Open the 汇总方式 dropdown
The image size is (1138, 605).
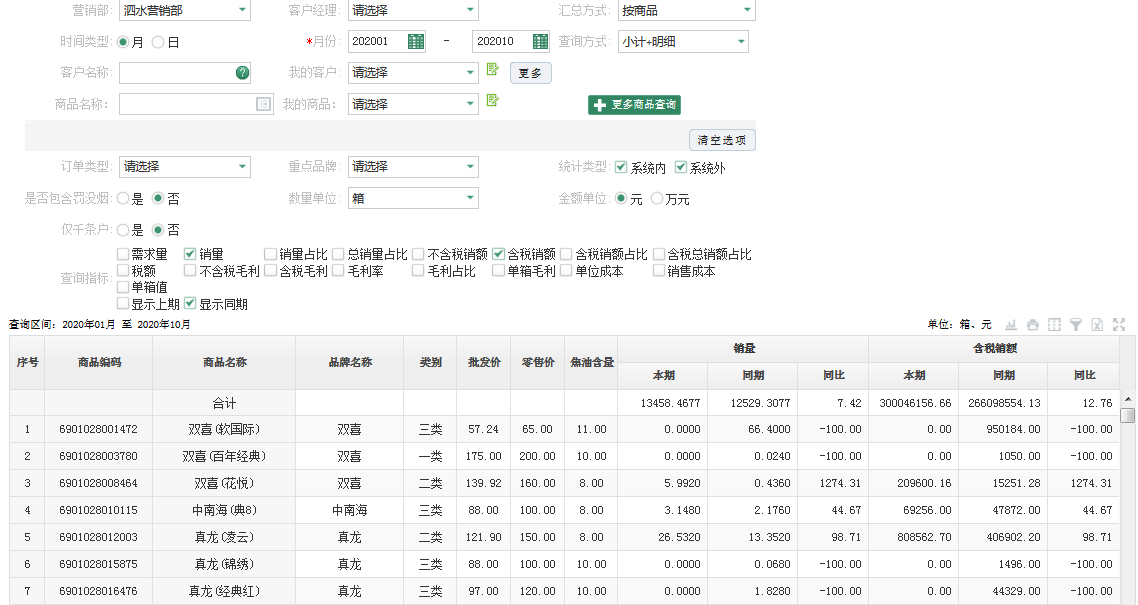[x=687, y=10]
